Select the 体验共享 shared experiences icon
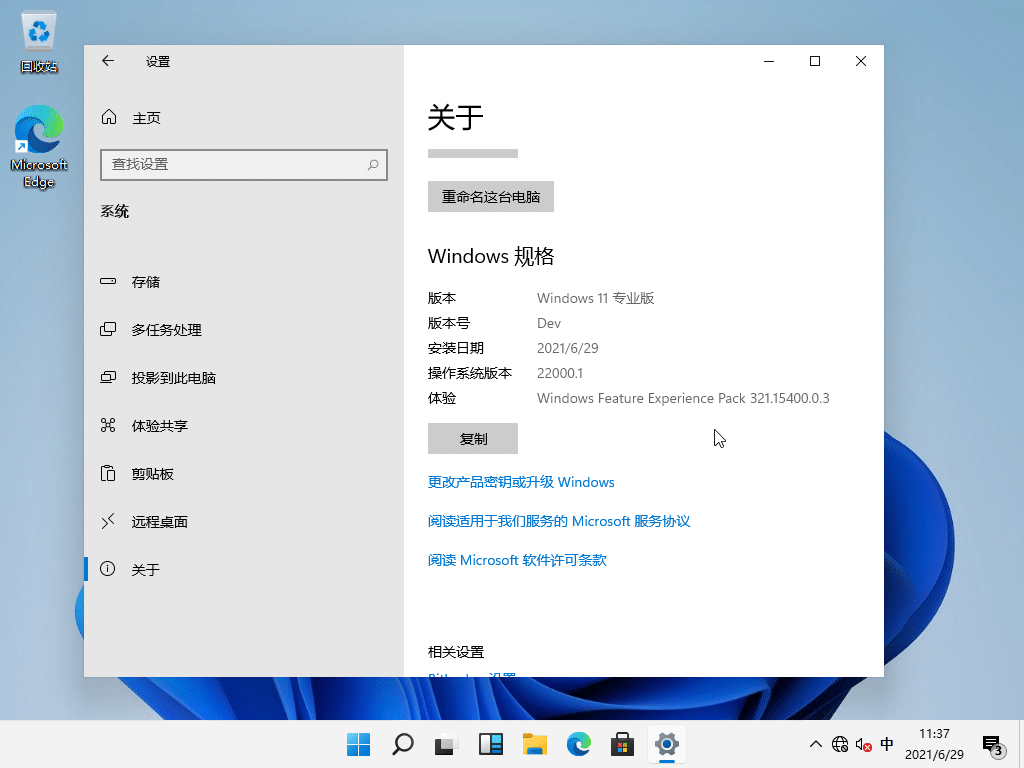This screenshot has width=1024, height=768. pos(108,425)
